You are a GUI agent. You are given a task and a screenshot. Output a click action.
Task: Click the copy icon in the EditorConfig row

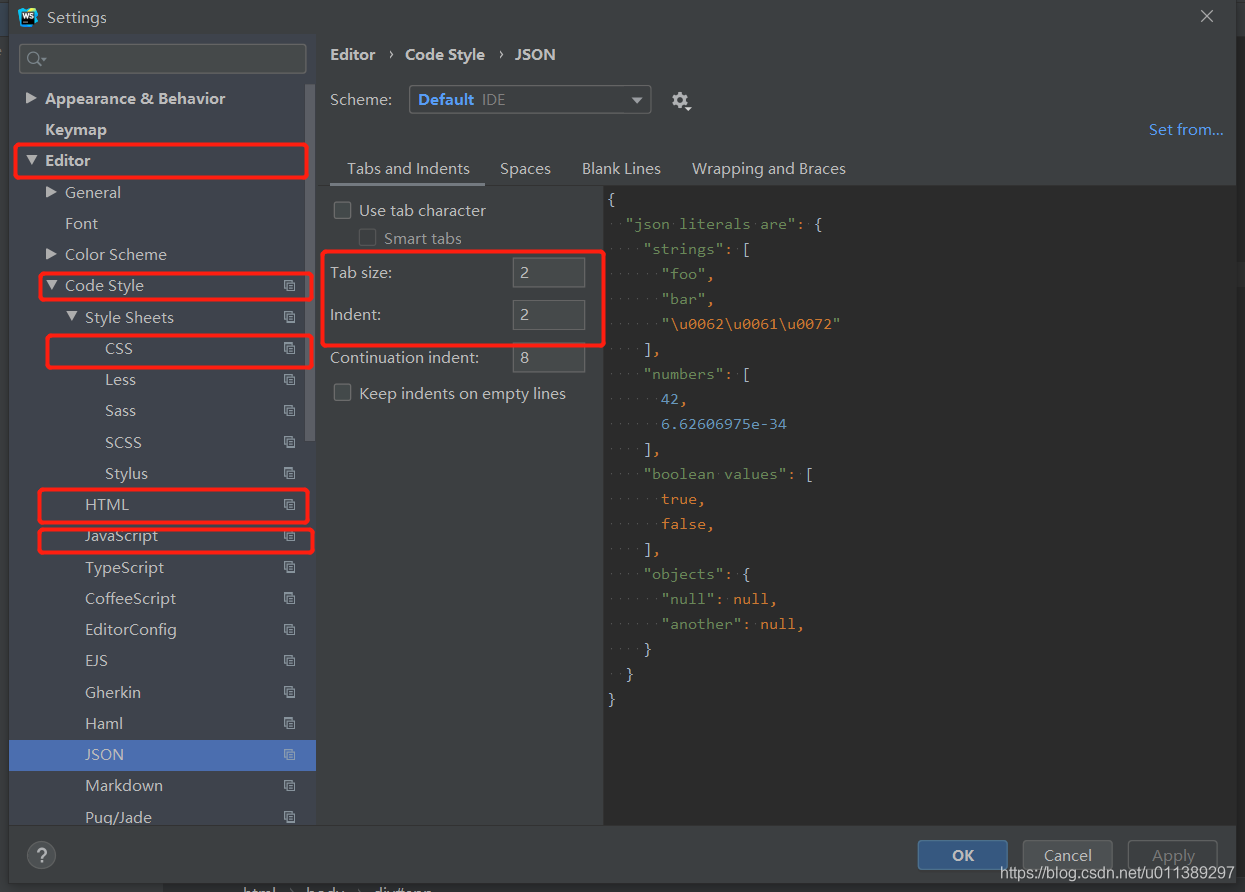[x=289, y=630]
